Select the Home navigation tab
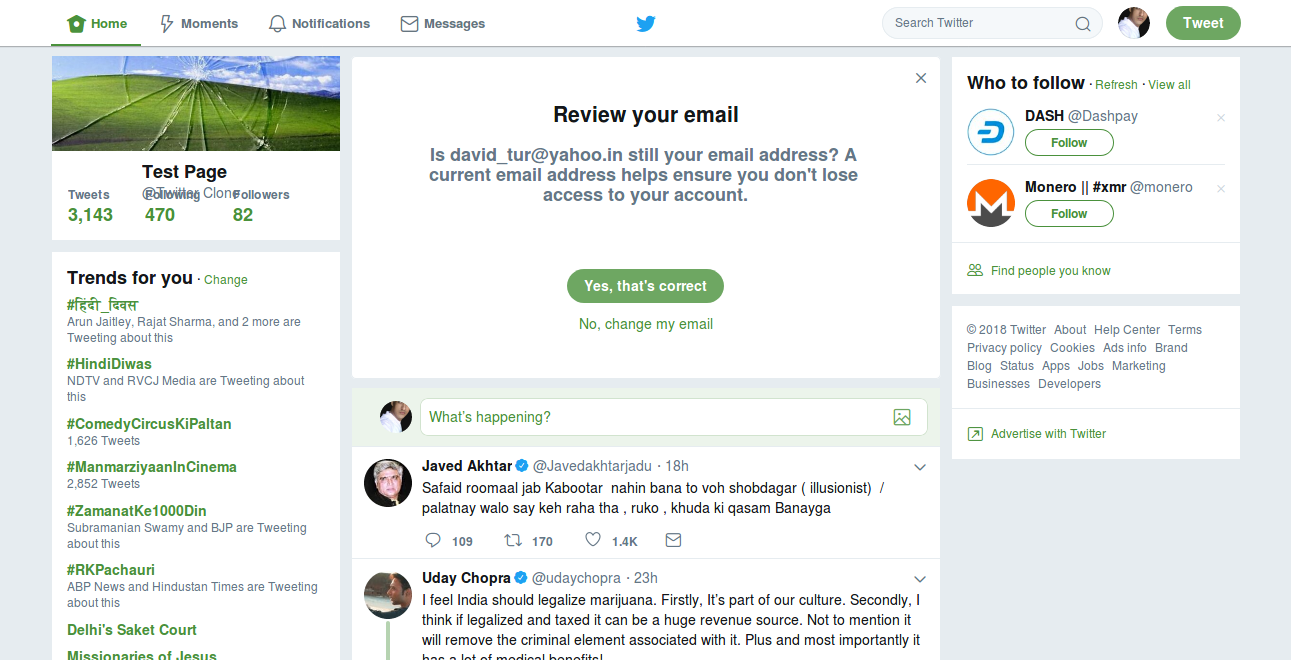 pyautogui.click(x=95, y=22)
